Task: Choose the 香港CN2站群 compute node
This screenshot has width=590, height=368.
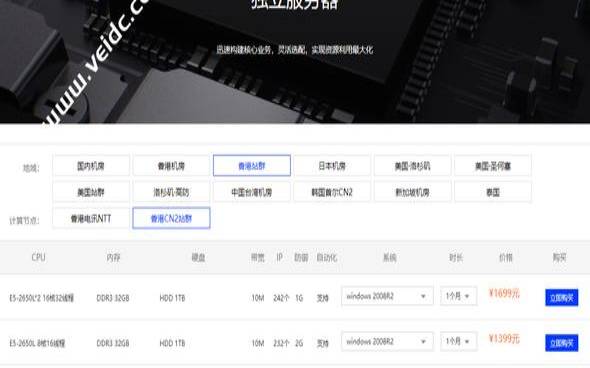Action: (171, 218)
